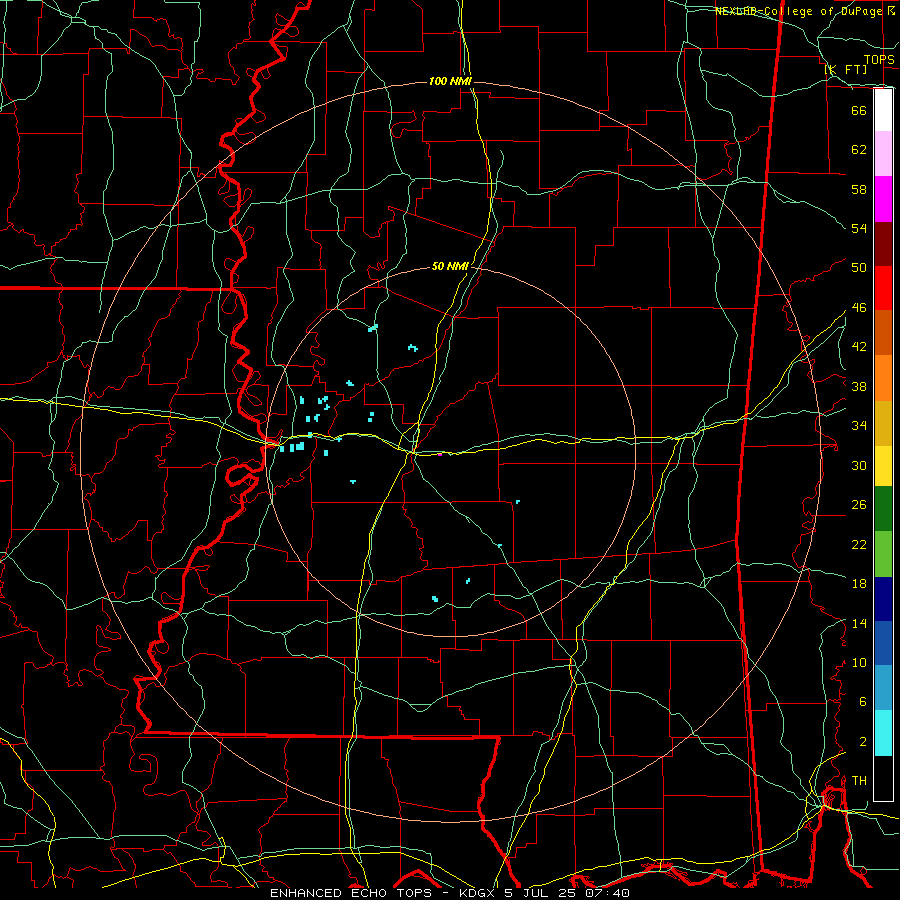Click the "50" legend value

[x=859, y=267]
